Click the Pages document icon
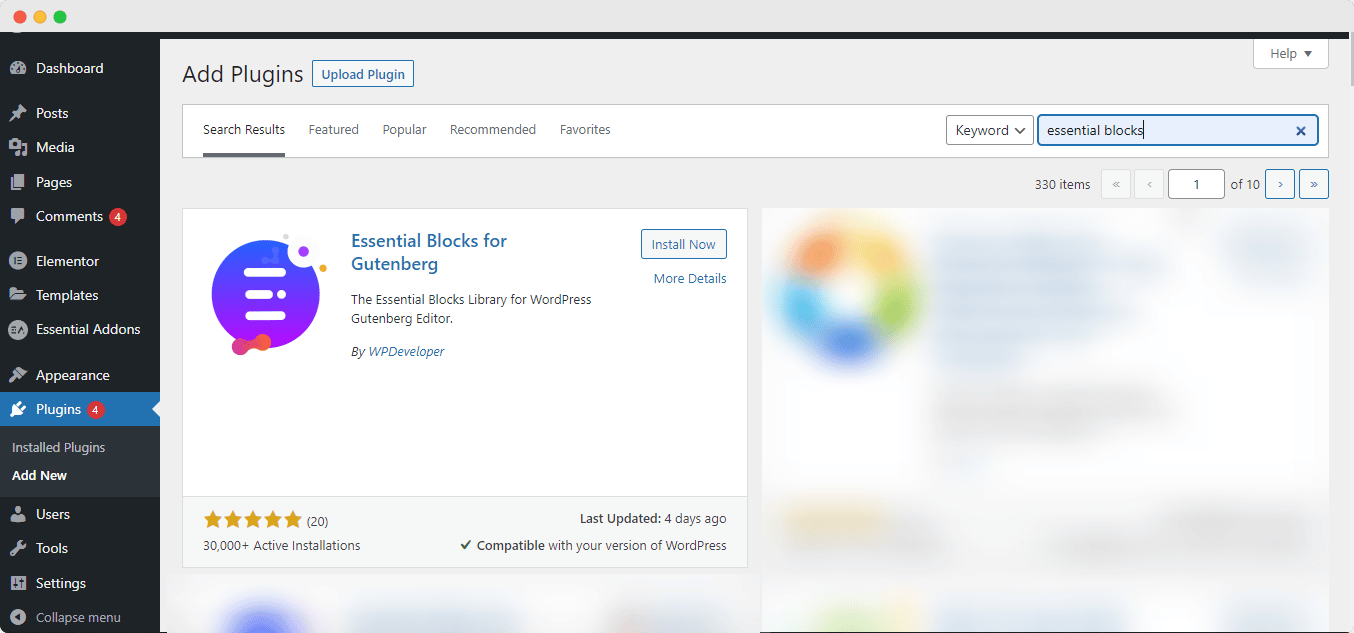Screen dimensions: 1354x633 [x=18, y=182]
